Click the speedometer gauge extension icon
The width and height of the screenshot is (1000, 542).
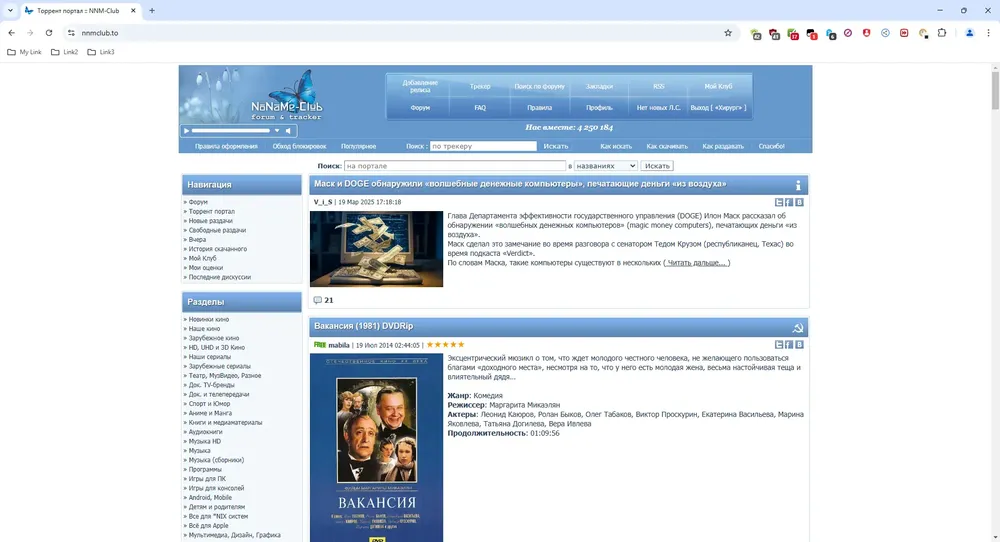coord(923,33)
